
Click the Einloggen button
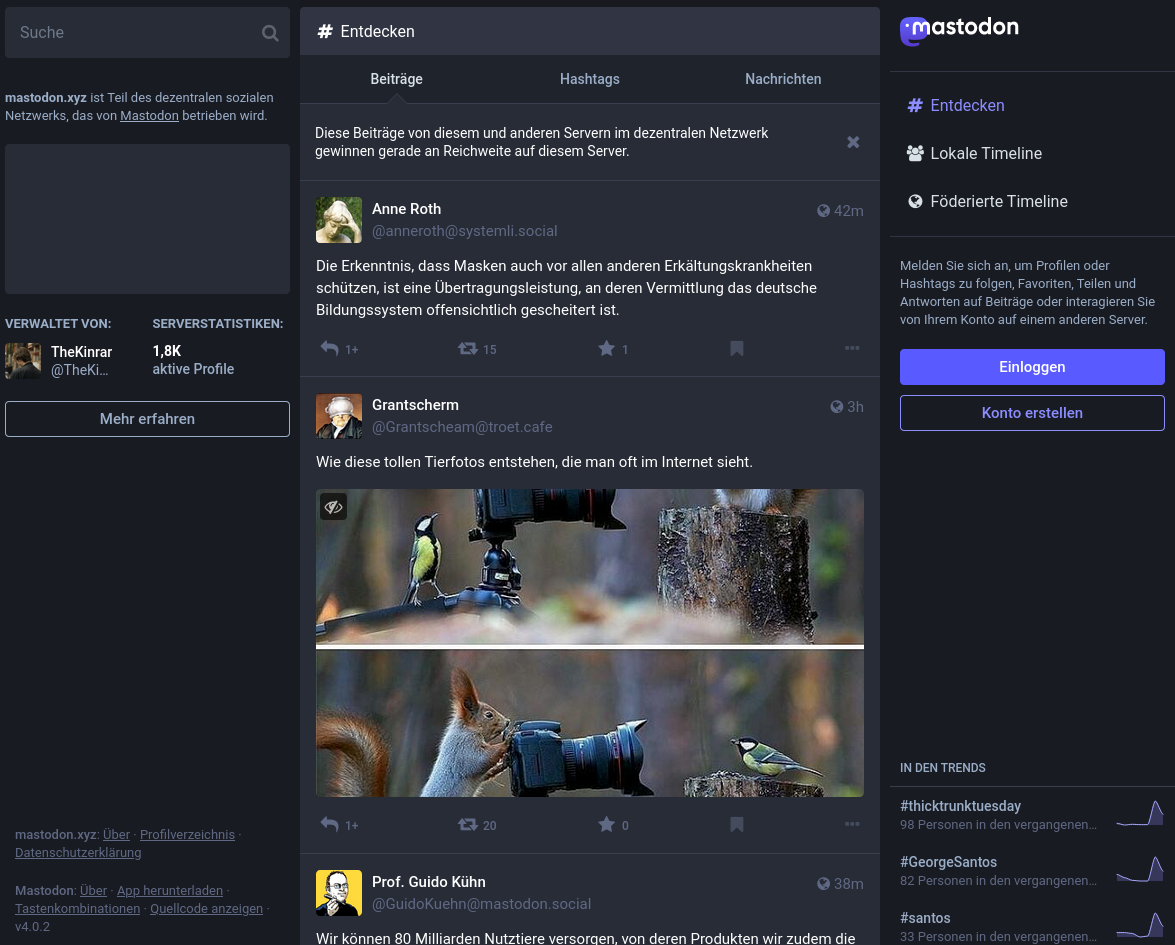1032,367
